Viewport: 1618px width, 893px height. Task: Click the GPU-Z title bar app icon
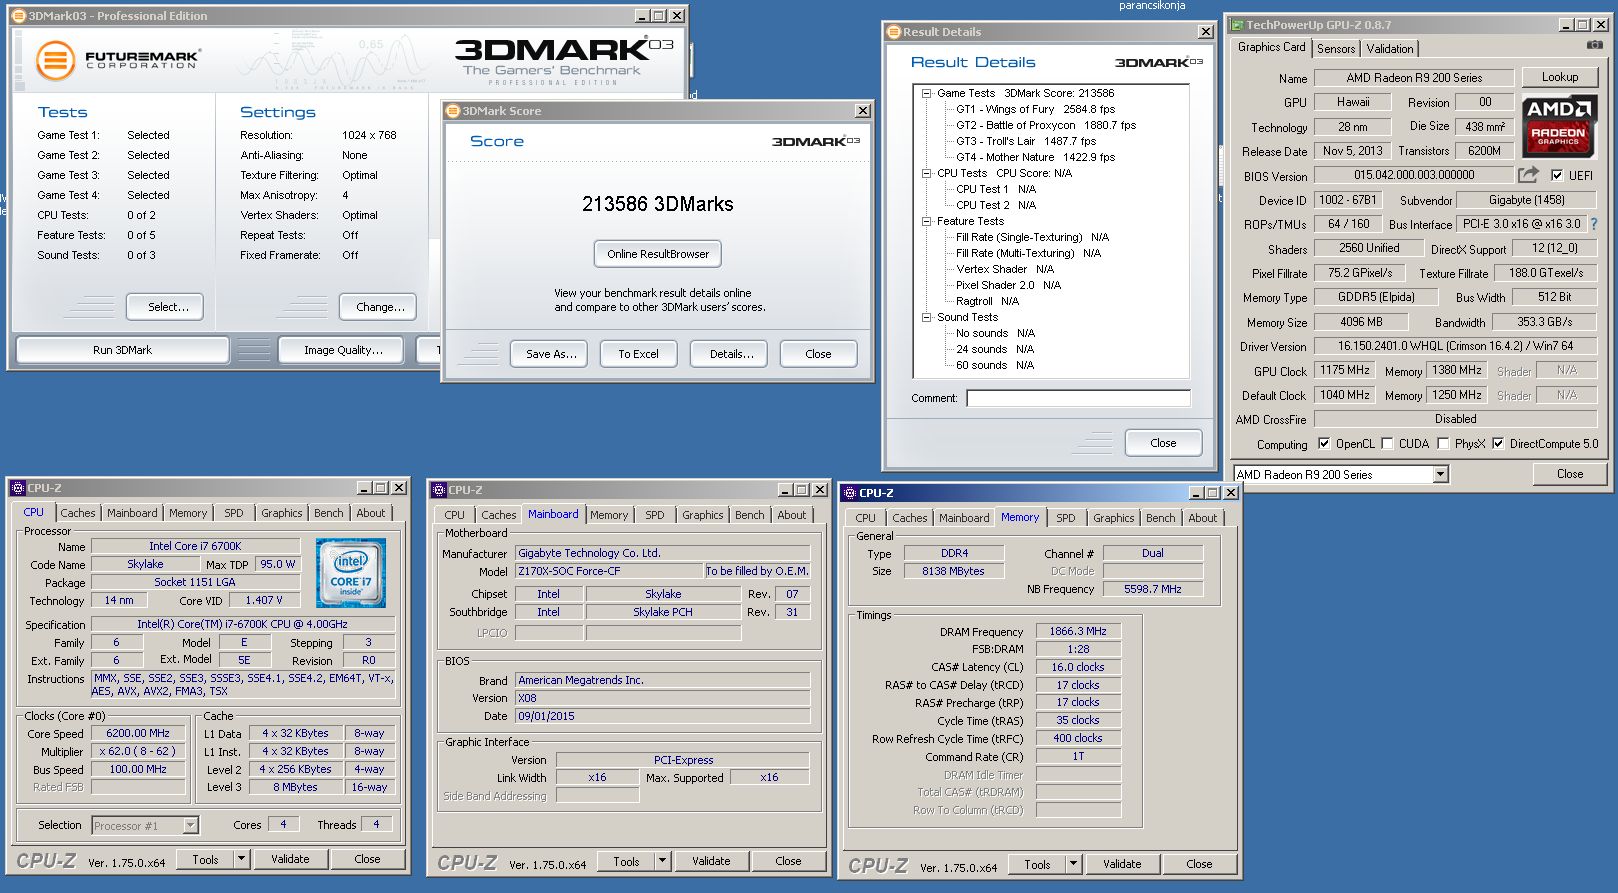coord(1237,25)
